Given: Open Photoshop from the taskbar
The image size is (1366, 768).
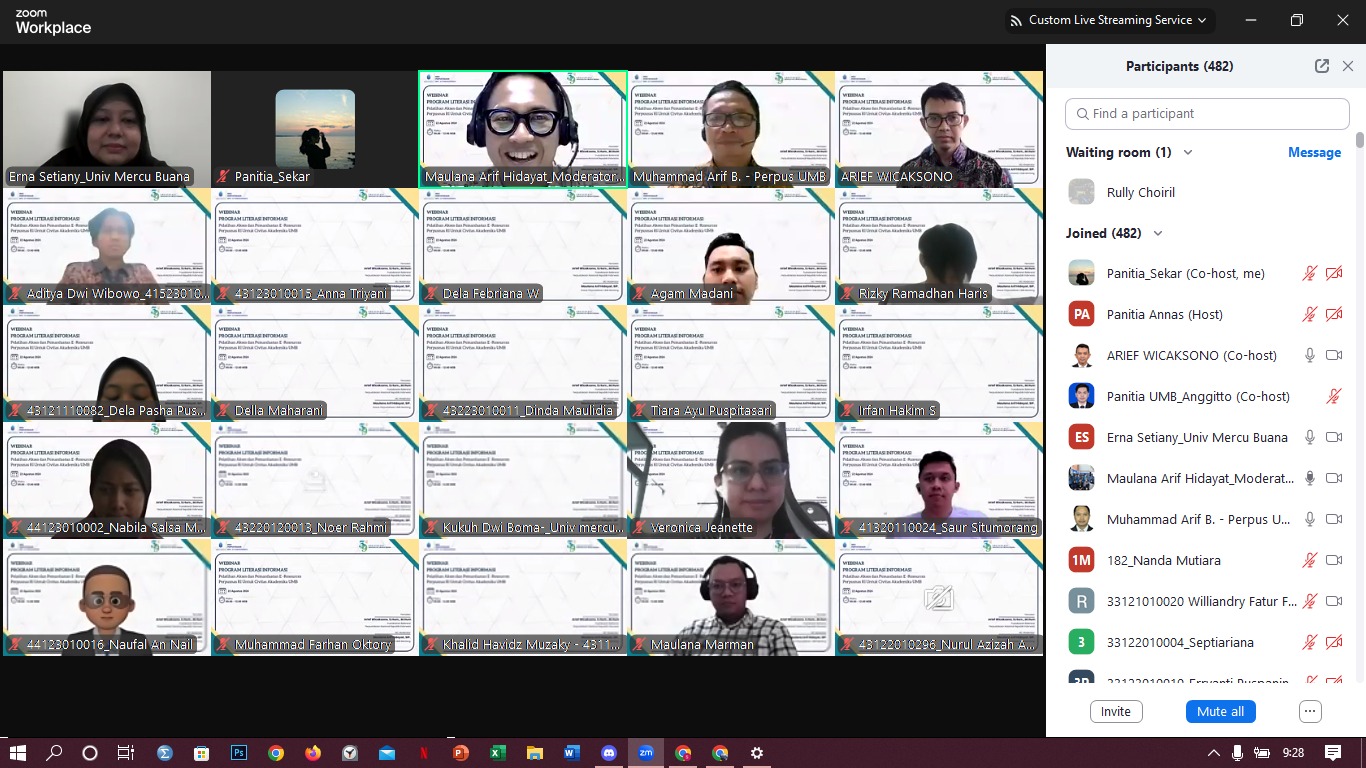Looking at the screenshot, I should 239,753.
